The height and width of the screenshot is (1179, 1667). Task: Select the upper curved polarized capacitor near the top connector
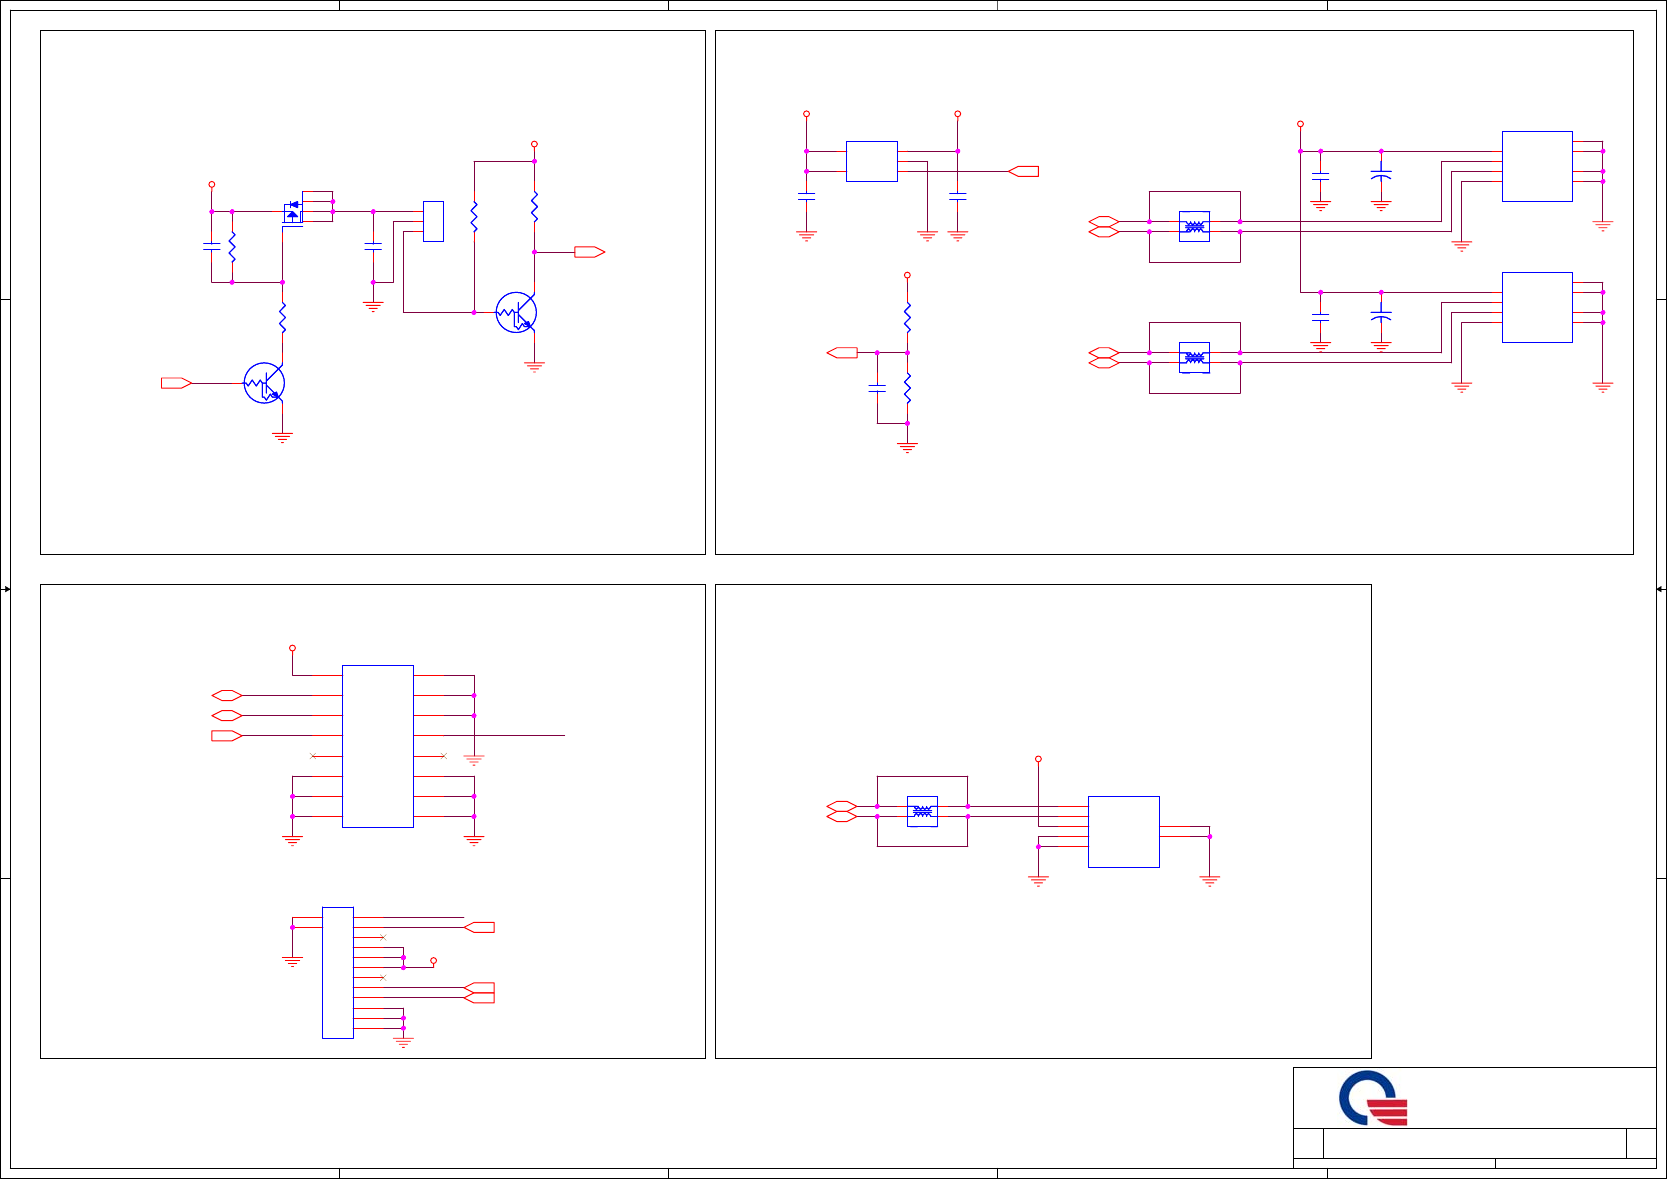[1381, 174]
